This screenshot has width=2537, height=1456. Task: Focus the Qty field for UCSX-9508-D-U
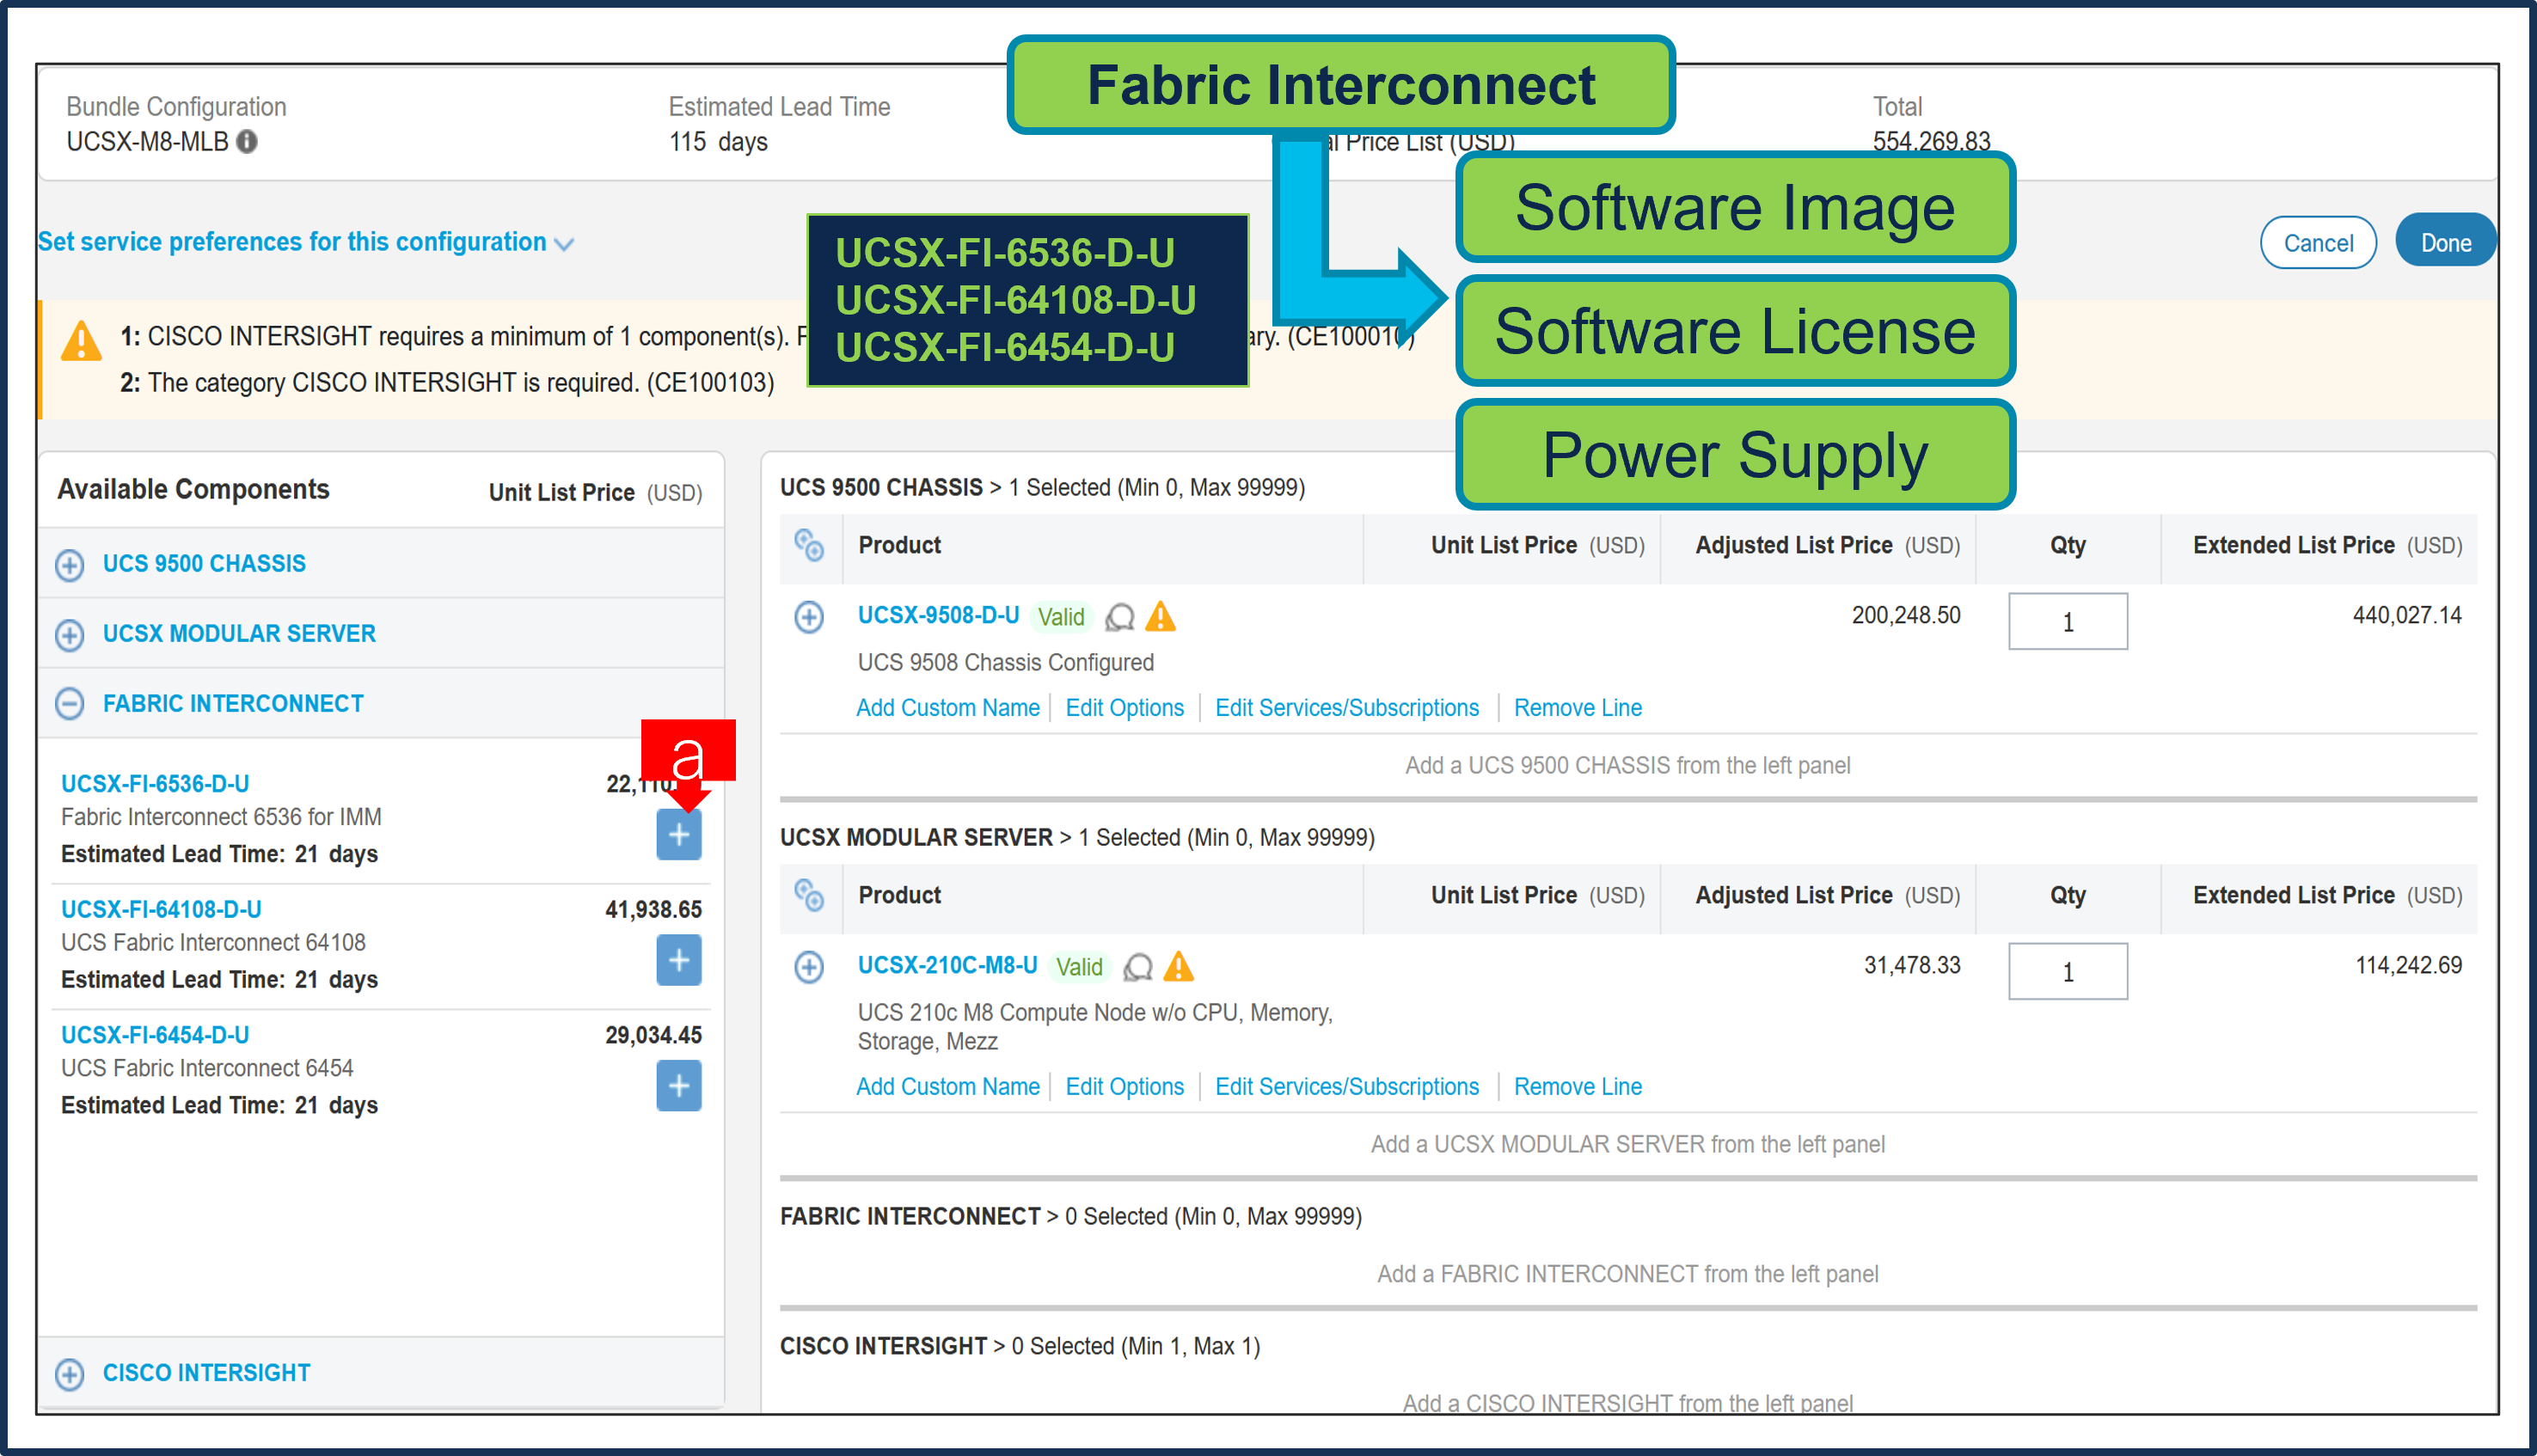pyautogui.click(x=2067, y=622)
